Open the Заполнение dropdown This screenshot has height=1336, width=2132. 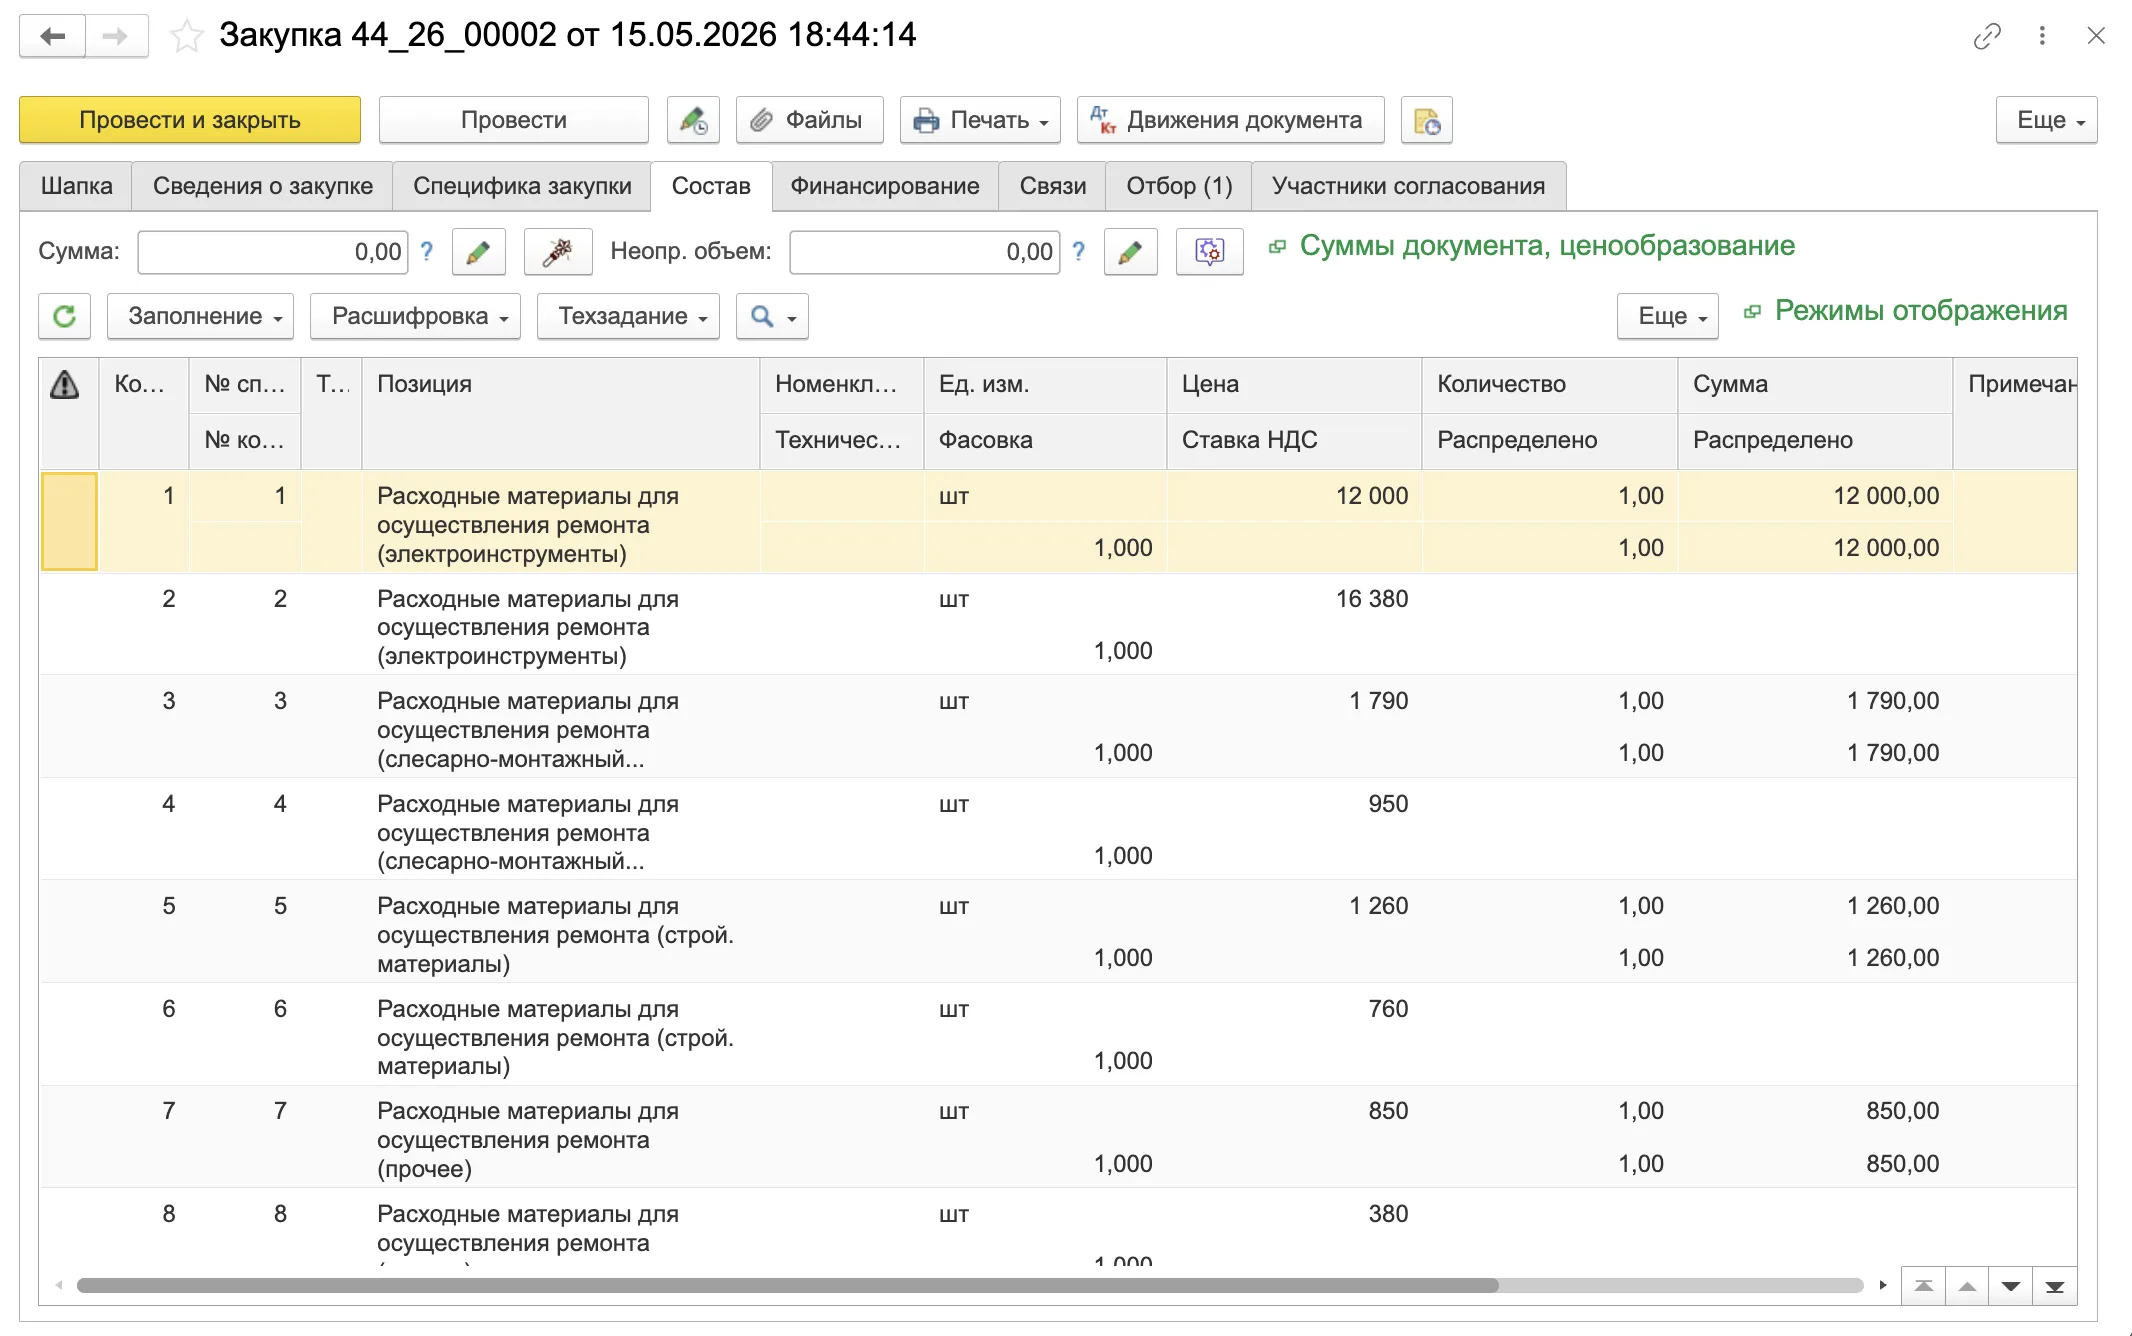[x=201, y=316]
